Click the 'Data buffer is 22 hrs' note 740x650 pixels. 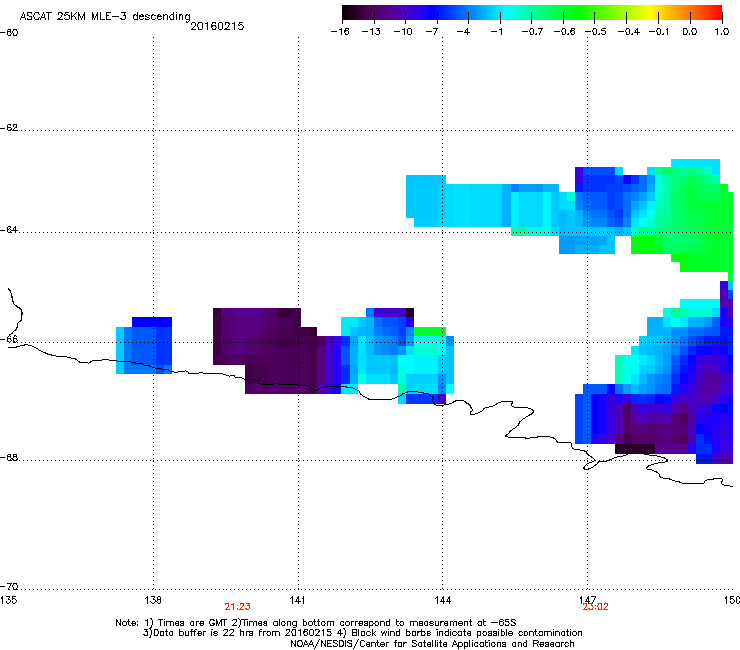362,633
